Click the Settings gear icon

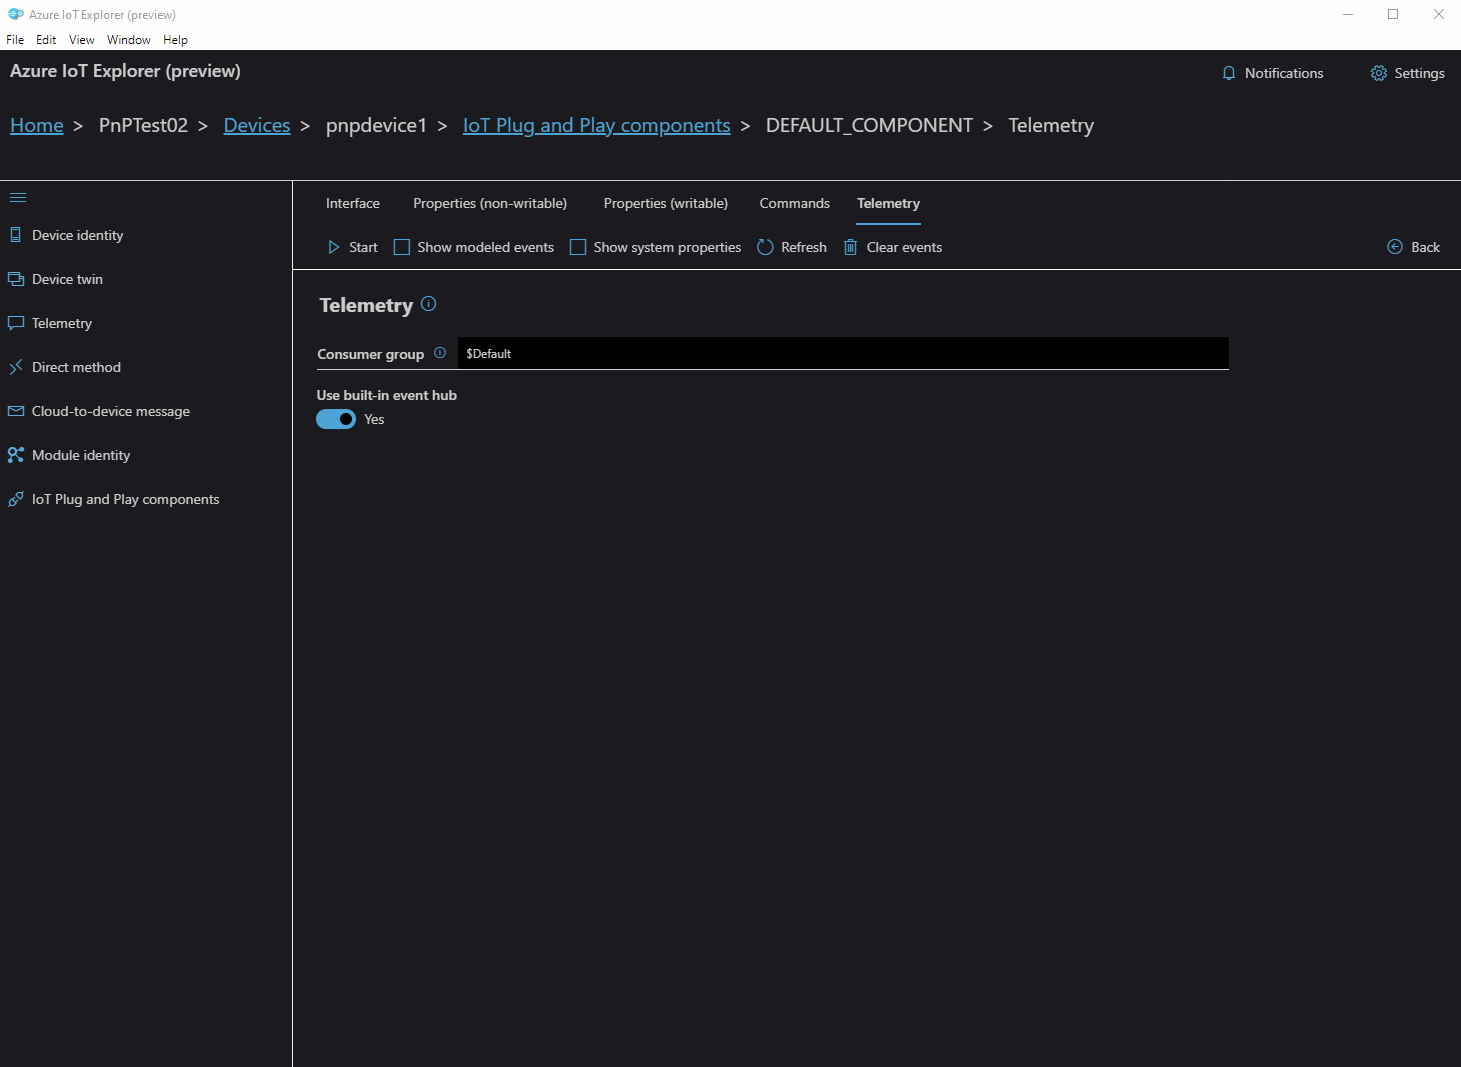pos(1379,73)
